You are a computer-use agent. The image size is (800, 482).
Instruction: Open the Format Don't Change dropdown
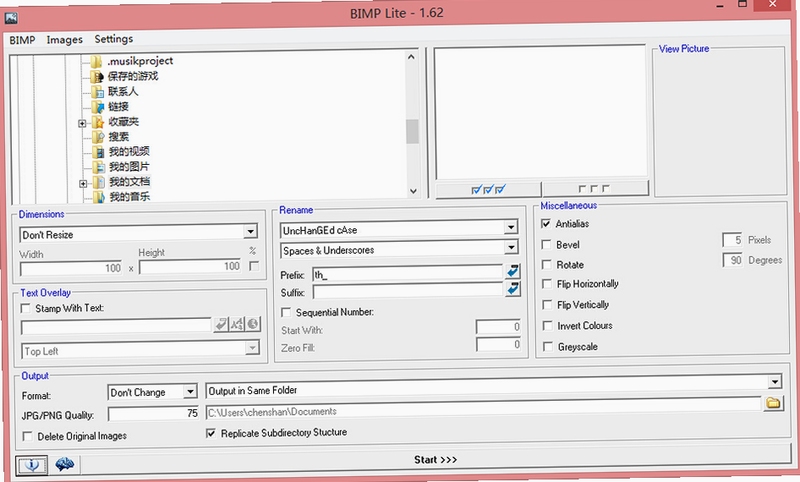coord(190,392)
